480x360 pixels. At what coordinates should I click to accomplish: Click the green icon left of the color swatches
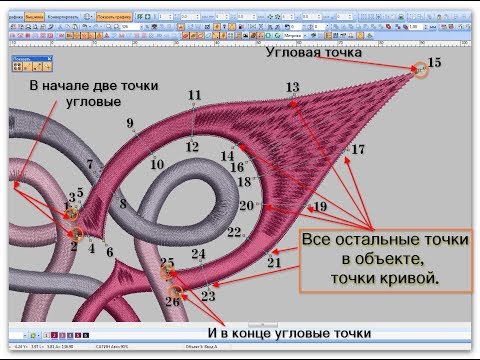pos(33,335)
